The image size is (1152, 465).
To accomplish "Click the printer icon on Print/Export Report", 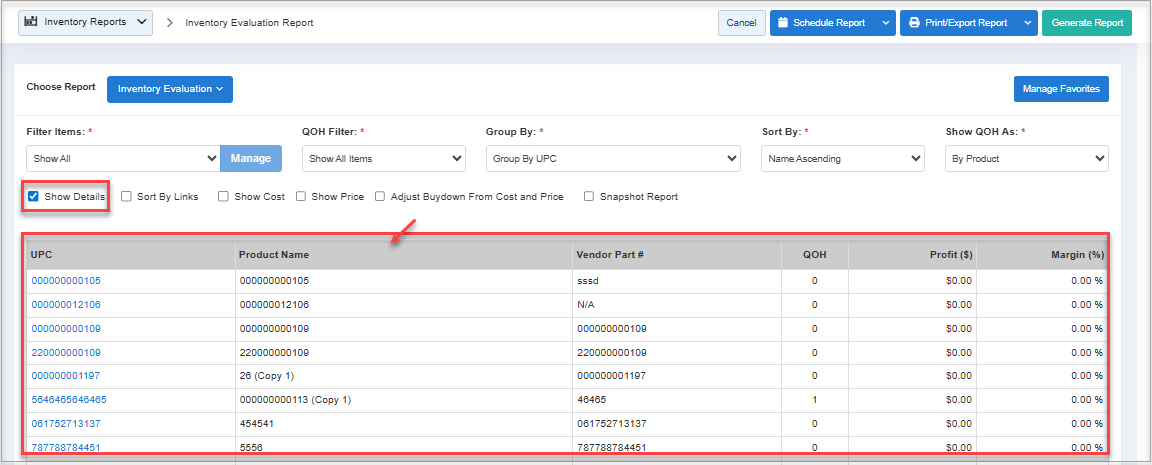I will pyautogui.click(x=914, y=23).
